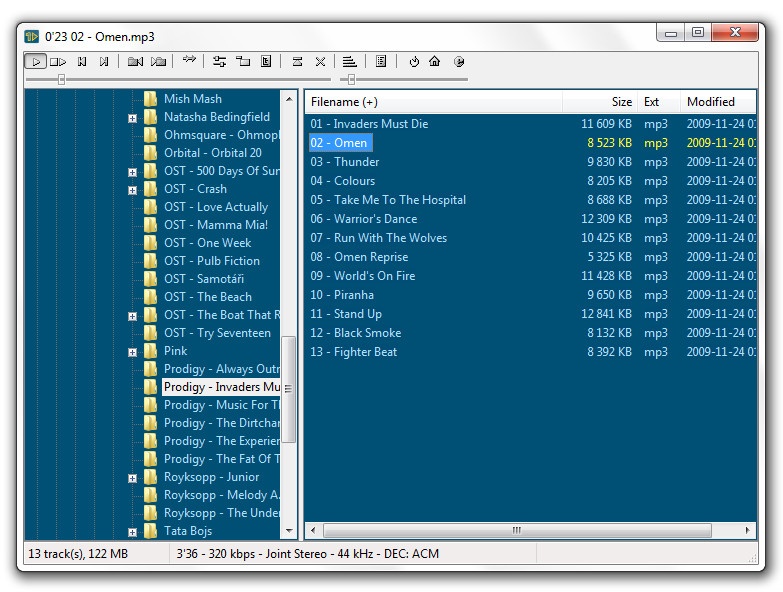
Task: Click file list scroll right arrow
Action: [747, 530]
